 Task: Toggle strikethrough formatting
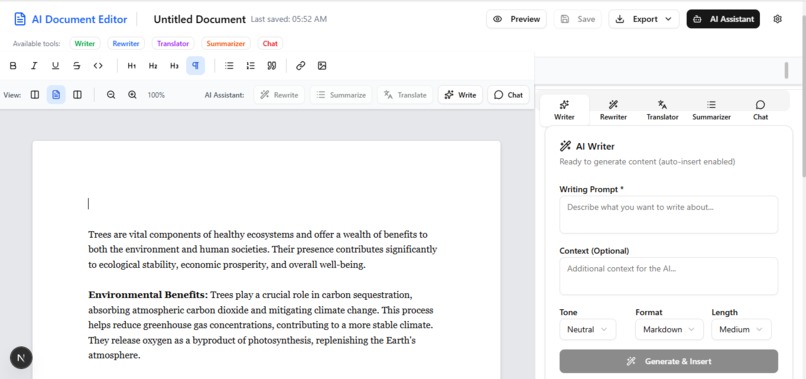pyautogui.click(x=77, y=66)
